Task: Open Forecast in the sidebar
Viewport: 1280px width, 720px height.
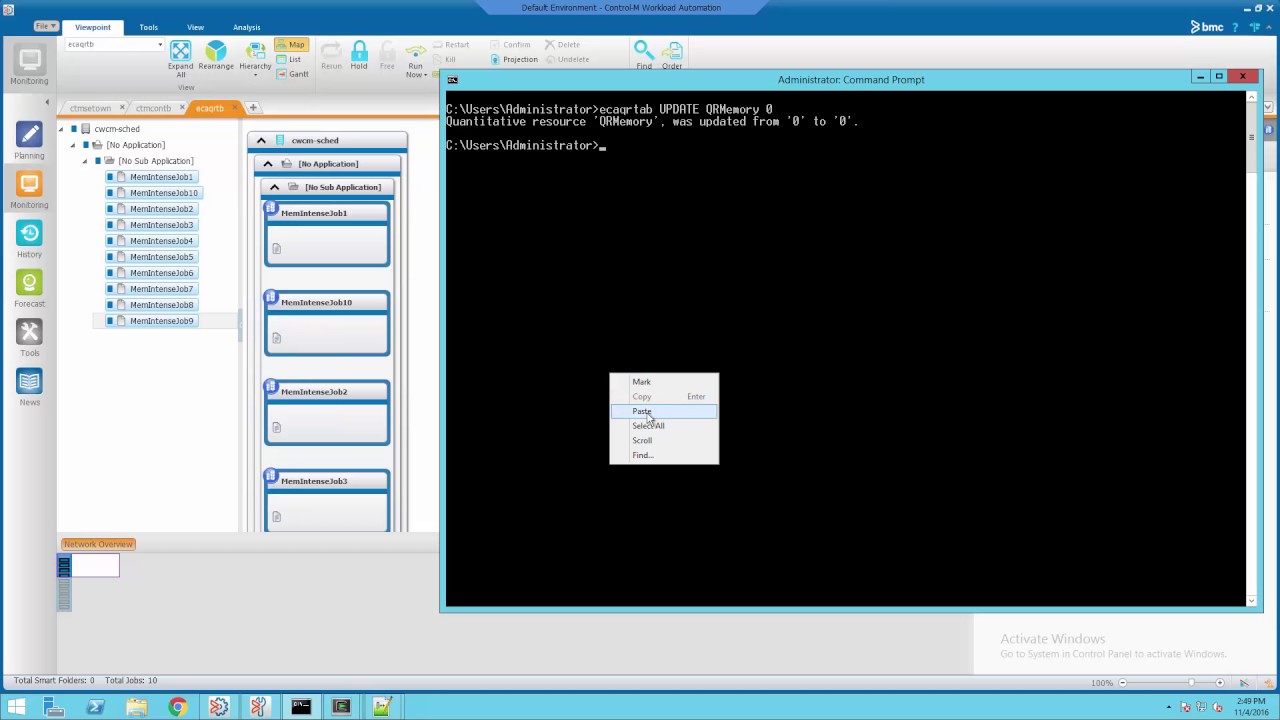Action: (x=29, y=289)
